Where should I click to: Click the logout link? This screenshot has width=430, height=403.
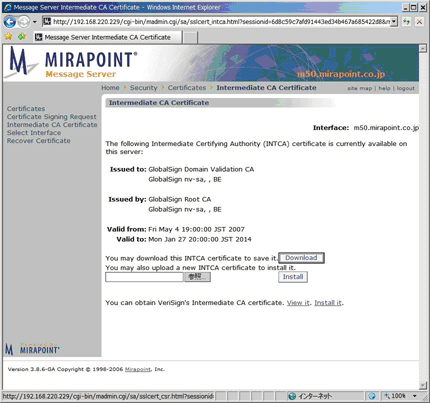[406, 88]
